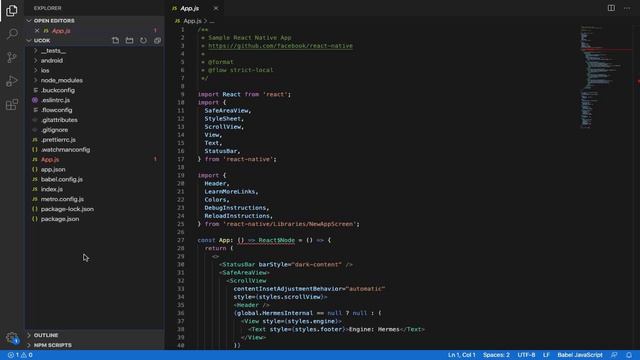Click the New Folder icon
The width and height of the screenshot is (640, 360).
click(129, 40)
